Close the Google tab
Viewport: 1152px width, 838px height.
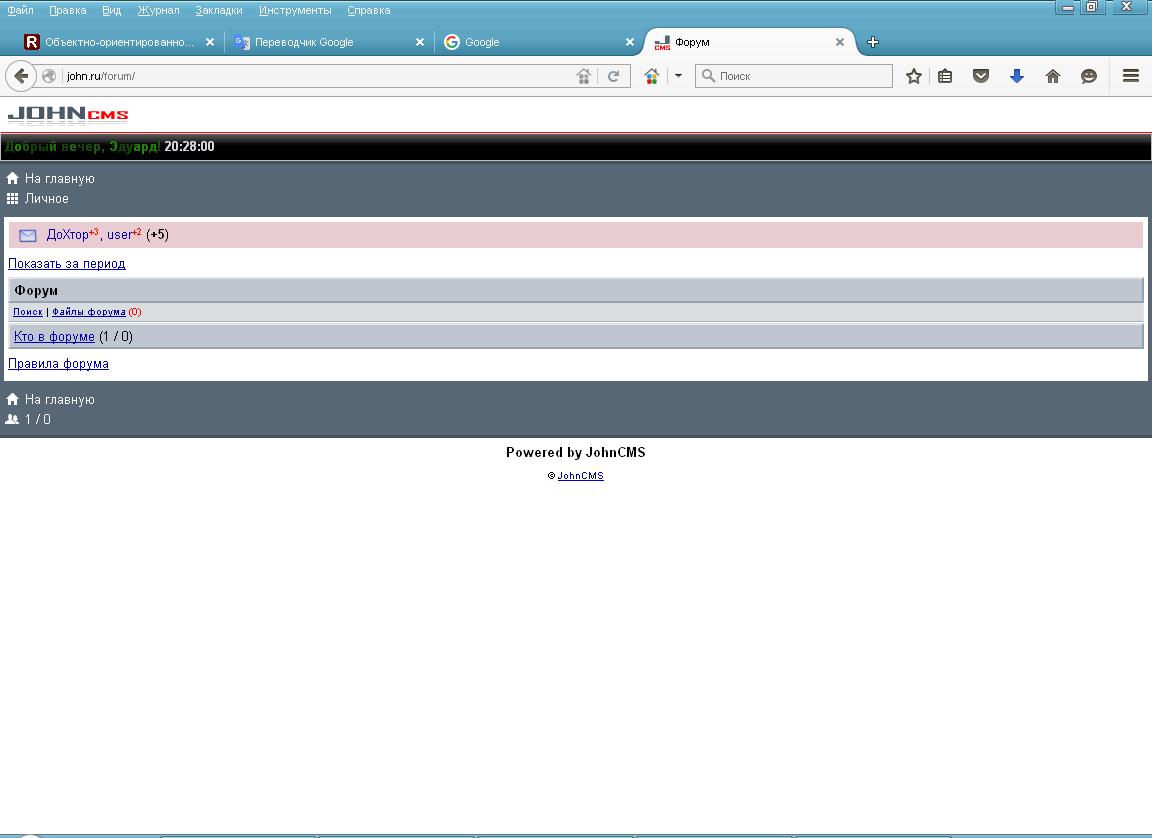coord(630,42)
